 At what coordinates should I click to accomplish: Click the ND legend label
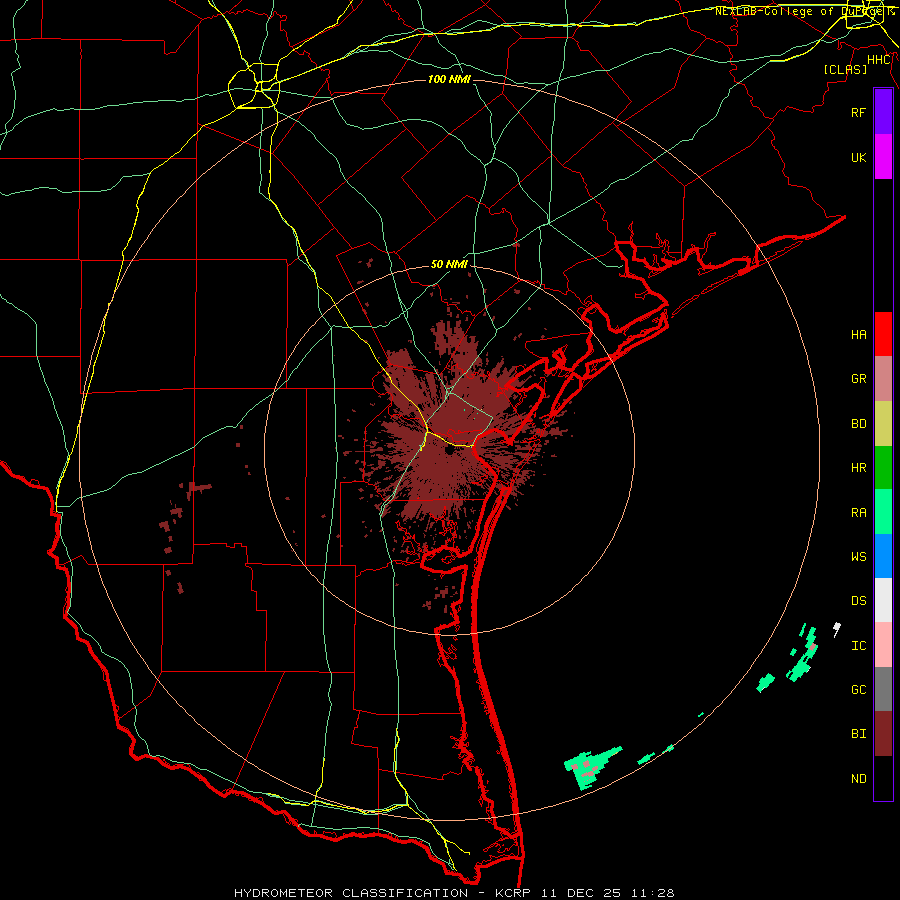coord(858,779)
